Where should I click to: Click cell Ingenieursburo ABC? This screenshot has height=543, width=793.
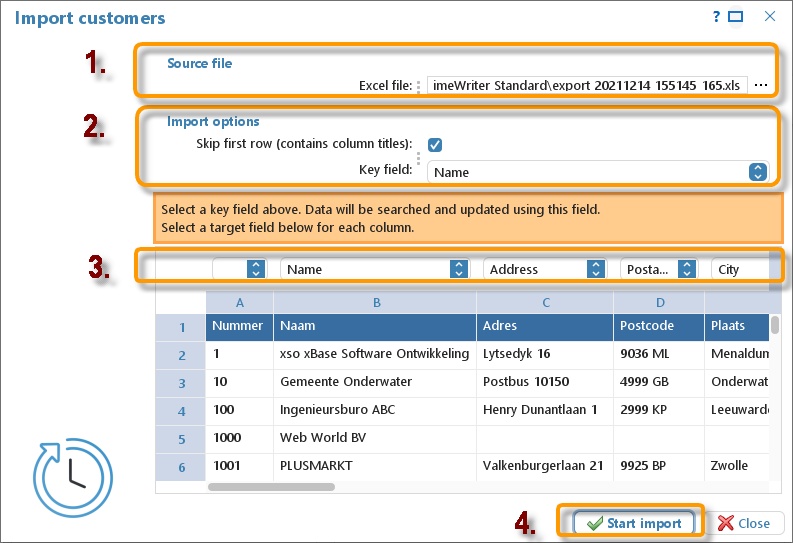[x=375, y=410]
